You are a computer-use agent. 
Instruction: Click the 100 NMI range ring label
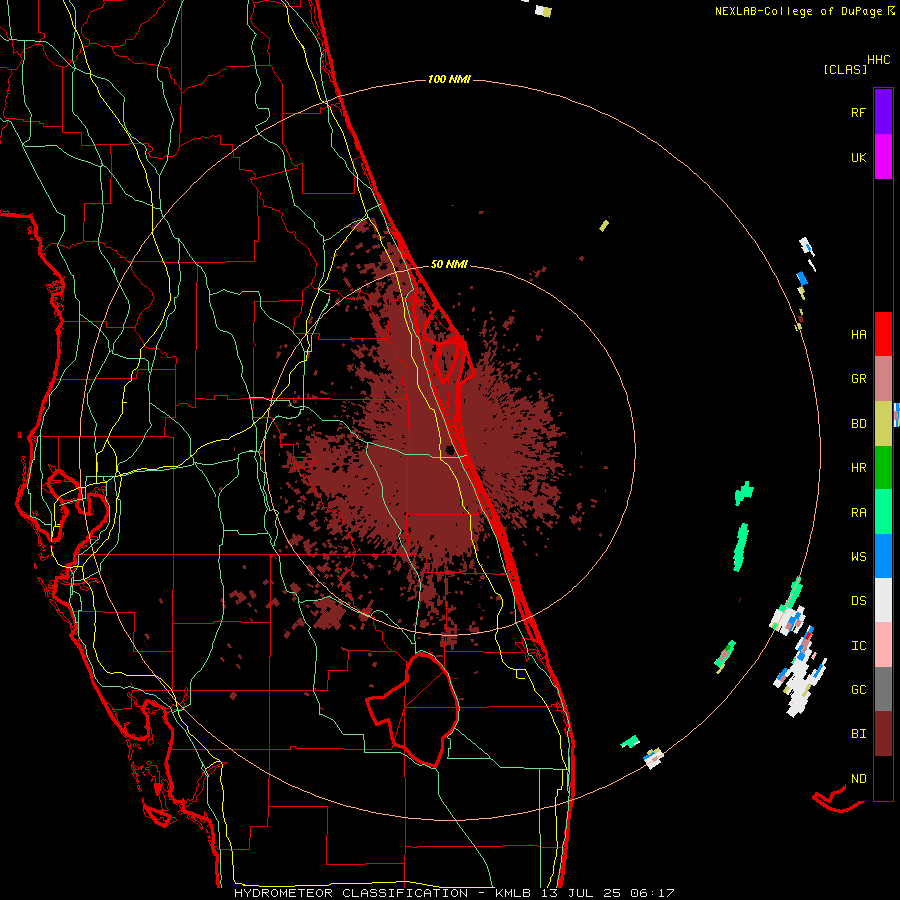point(449,79)
